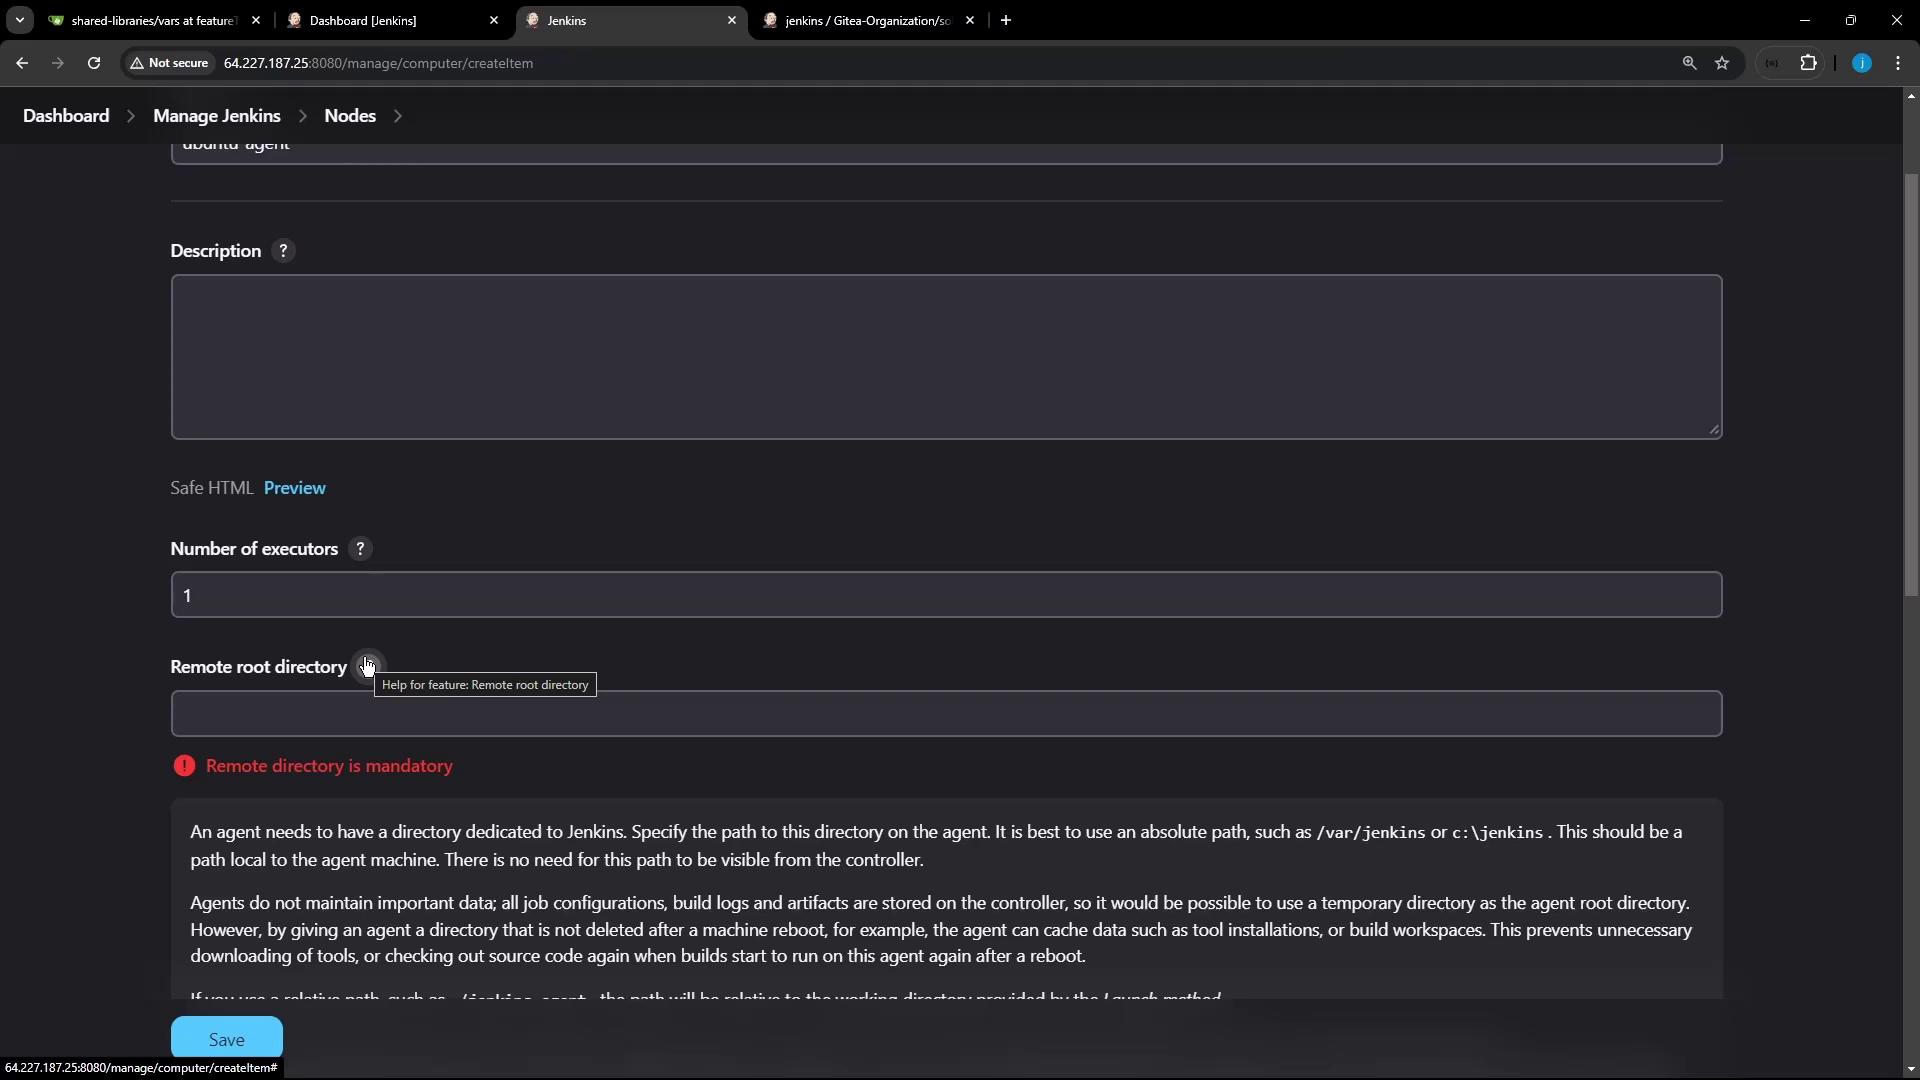The height and width of the screenshot is (1080, 1920).
Task: Click the Remote root directory input field
Action: click(945, 714)
